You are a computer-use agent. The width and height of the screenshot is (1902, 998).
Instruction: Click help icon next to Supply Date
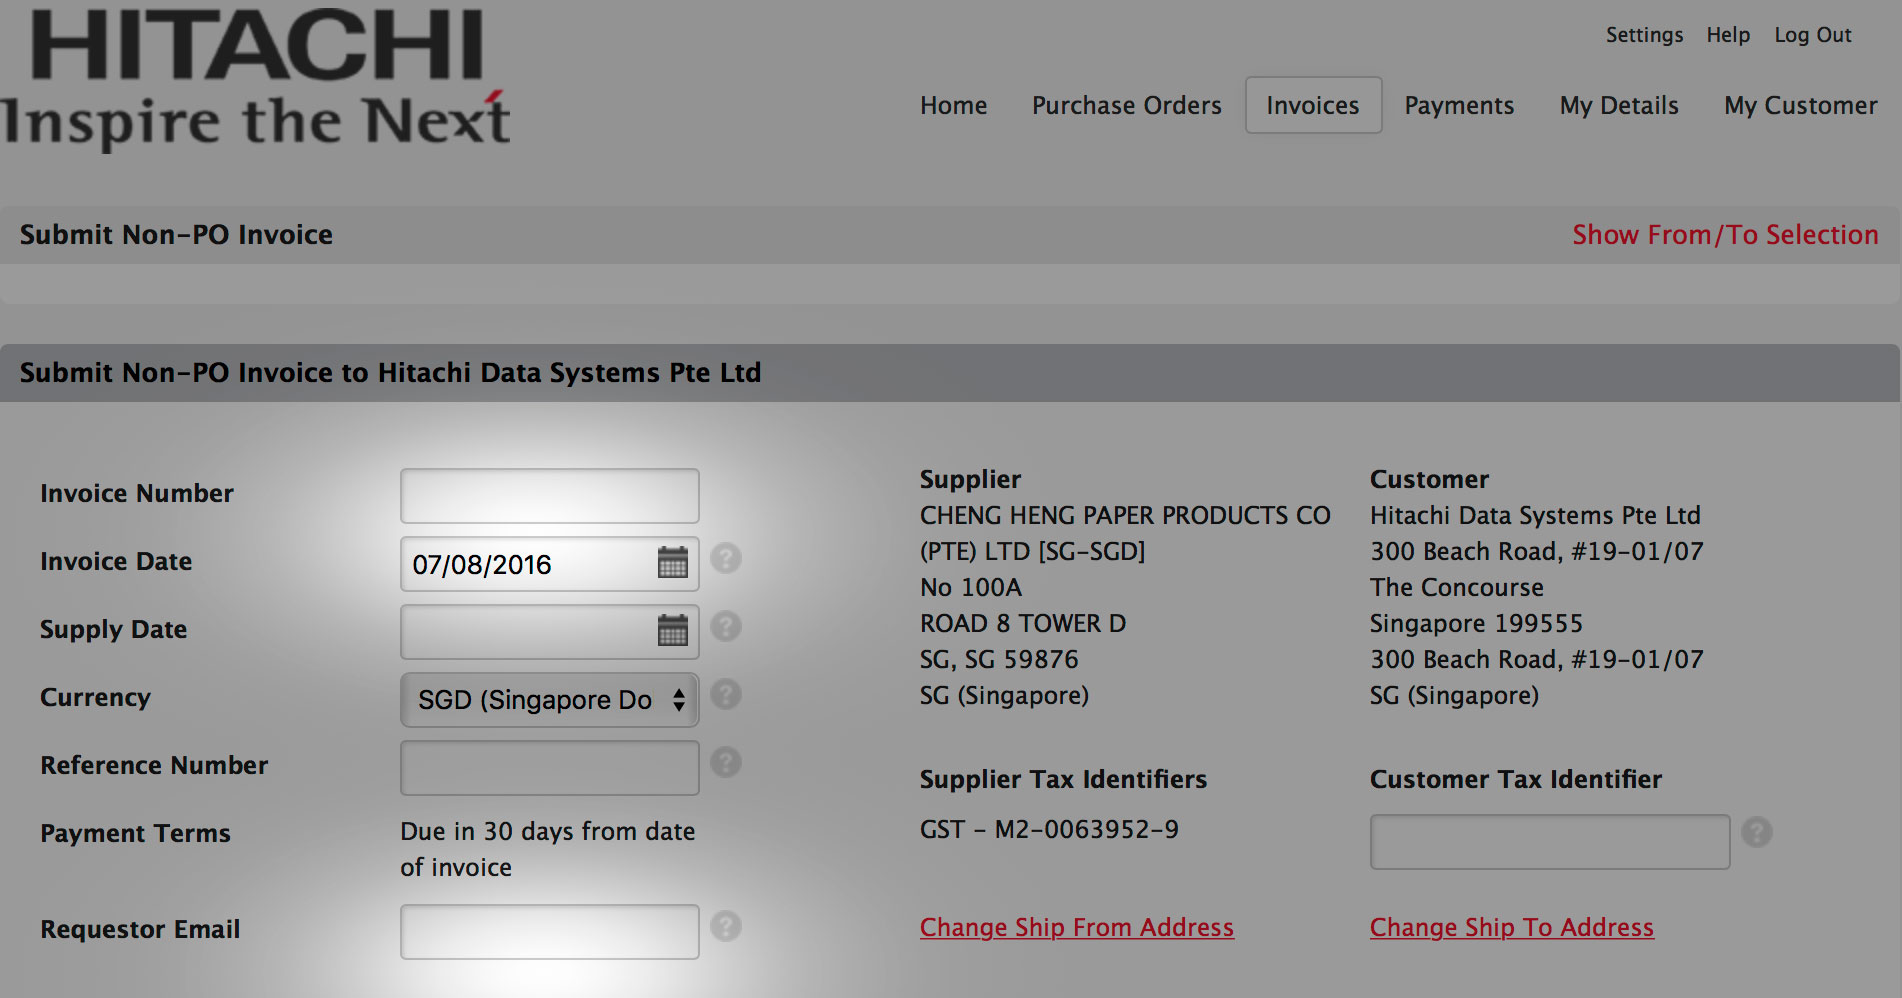click(x=726, y=626)
